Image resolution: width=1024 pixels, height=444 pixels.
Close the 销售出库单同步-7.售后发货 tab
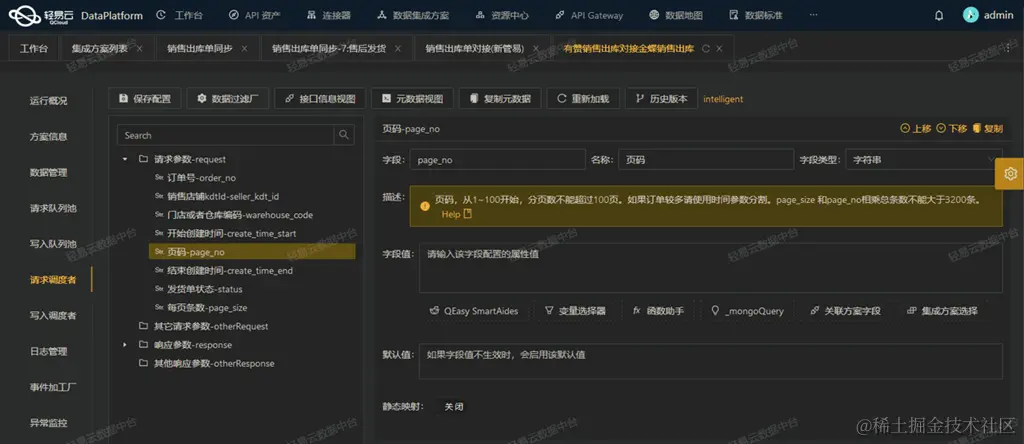point(398,48)
